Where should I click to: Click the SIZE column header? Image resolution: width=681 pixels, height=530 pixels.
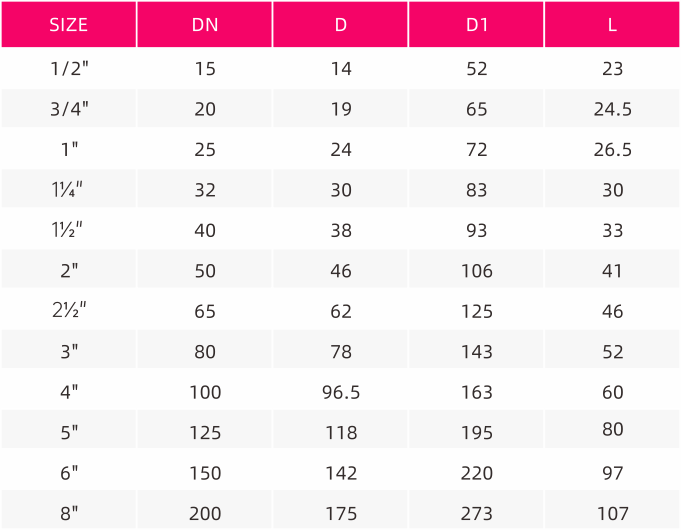69,25
